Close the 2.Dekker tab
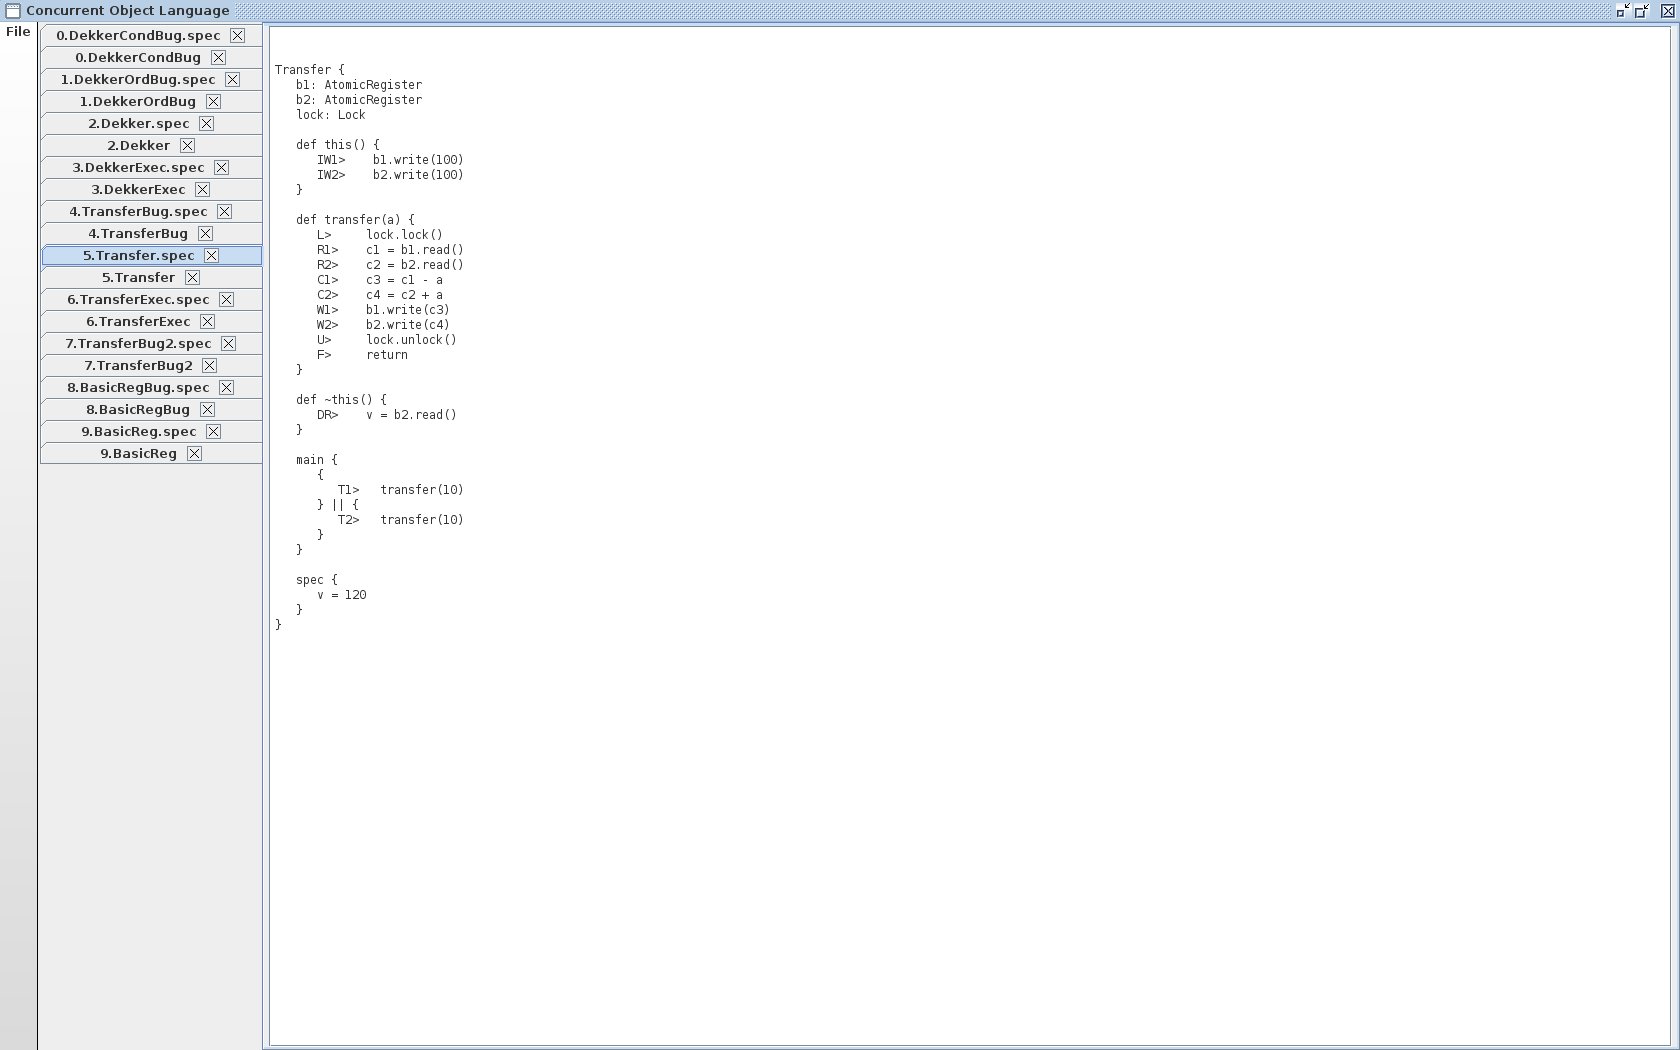The width and height of the screenshot is (1680, 1050). tap(187, 145)
